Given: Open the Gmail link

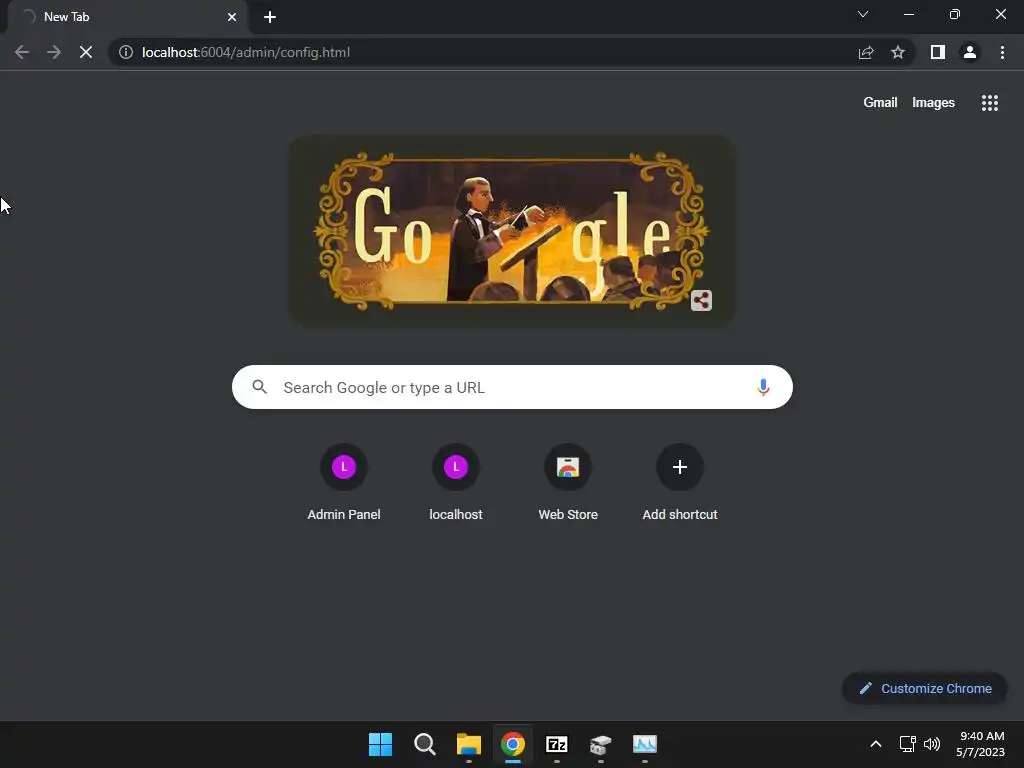Looking at the screenshot, I should tap(880, 103).
